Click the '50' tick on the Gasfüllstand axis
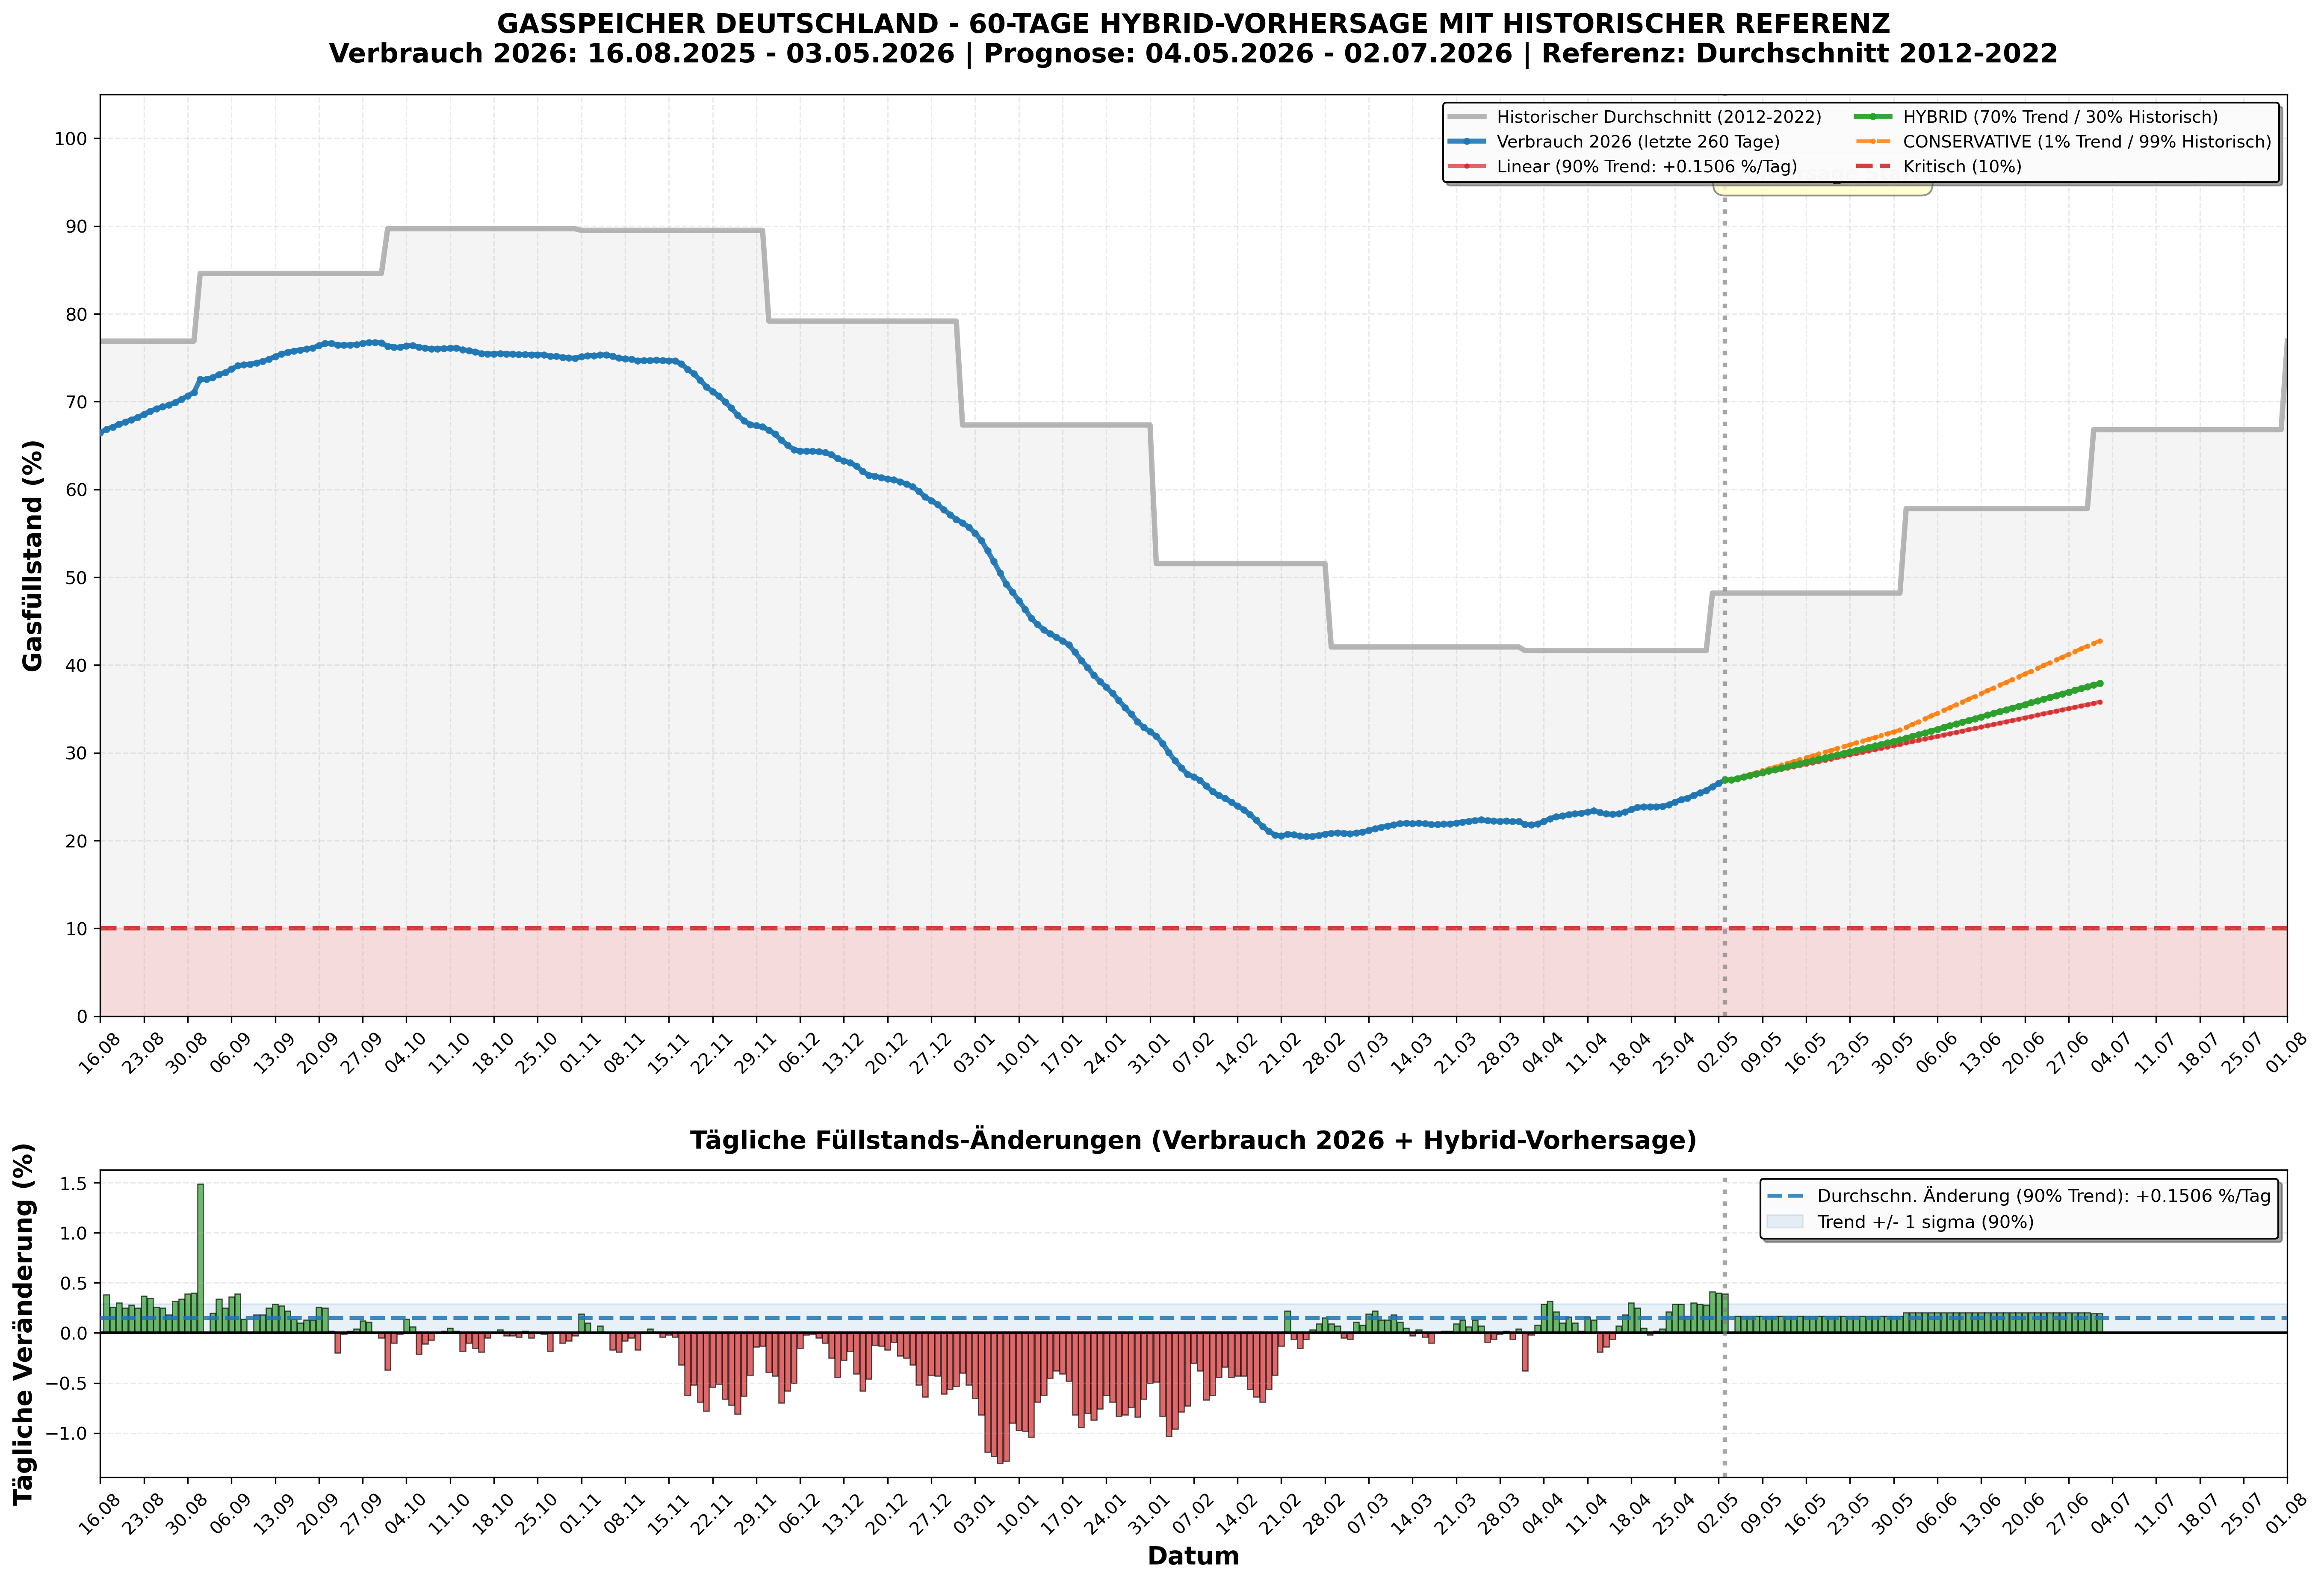This screenshot has width=2324, height=1582. point(76,578)
